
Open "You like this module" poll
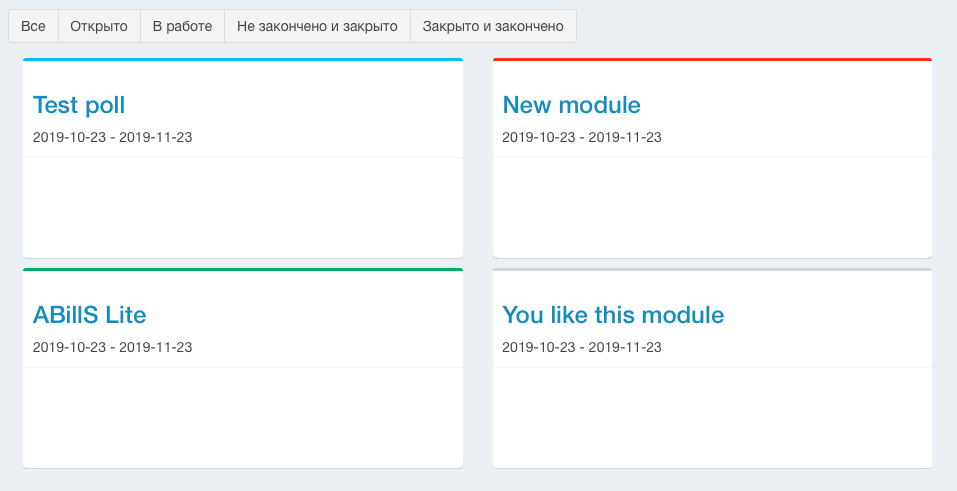tap(613, 315)
